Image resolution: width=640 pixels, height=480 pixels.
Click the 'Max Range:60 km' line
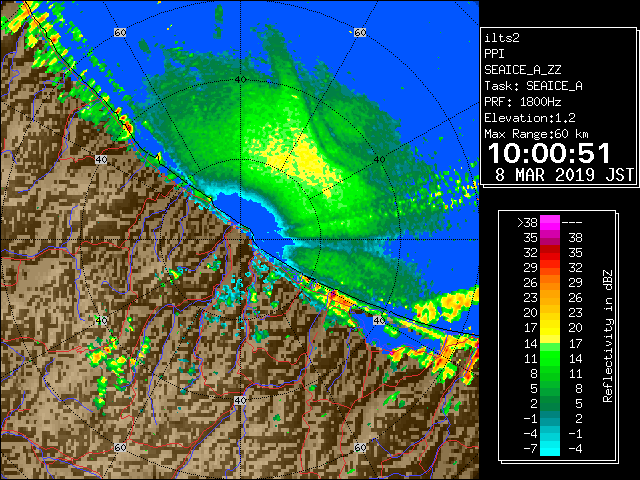[x=536, y=134]
